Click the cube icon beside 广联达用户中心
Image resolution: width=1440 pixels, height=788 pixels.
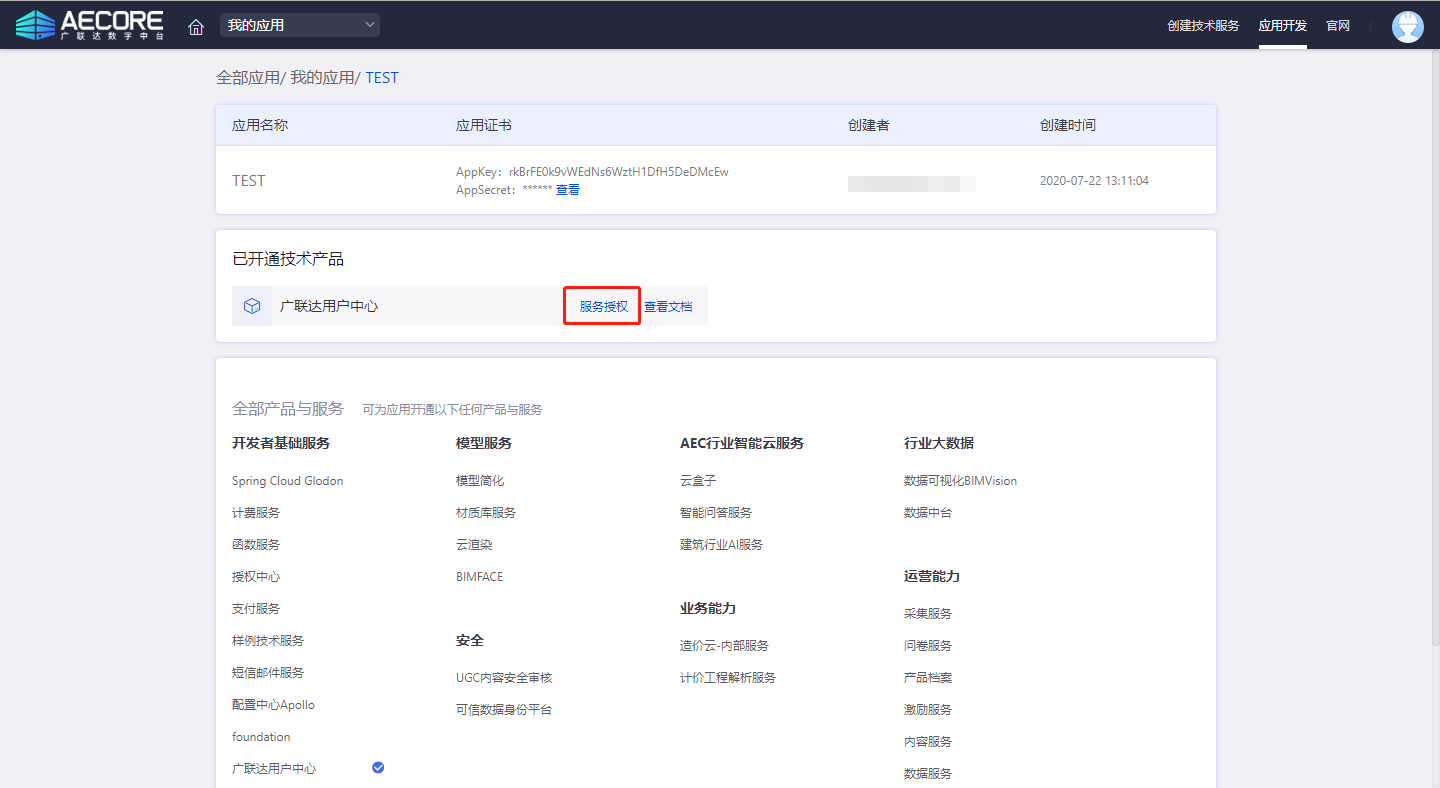252,306
